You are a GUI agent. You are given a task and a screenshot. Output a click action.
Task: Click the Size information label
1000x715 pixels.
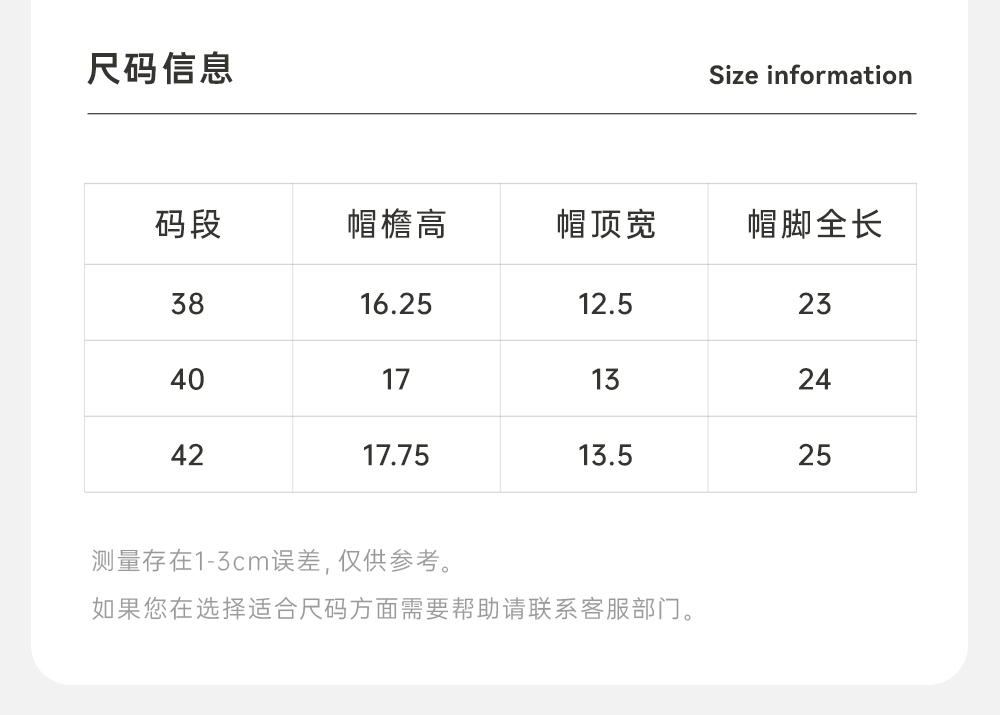point(810,75)
